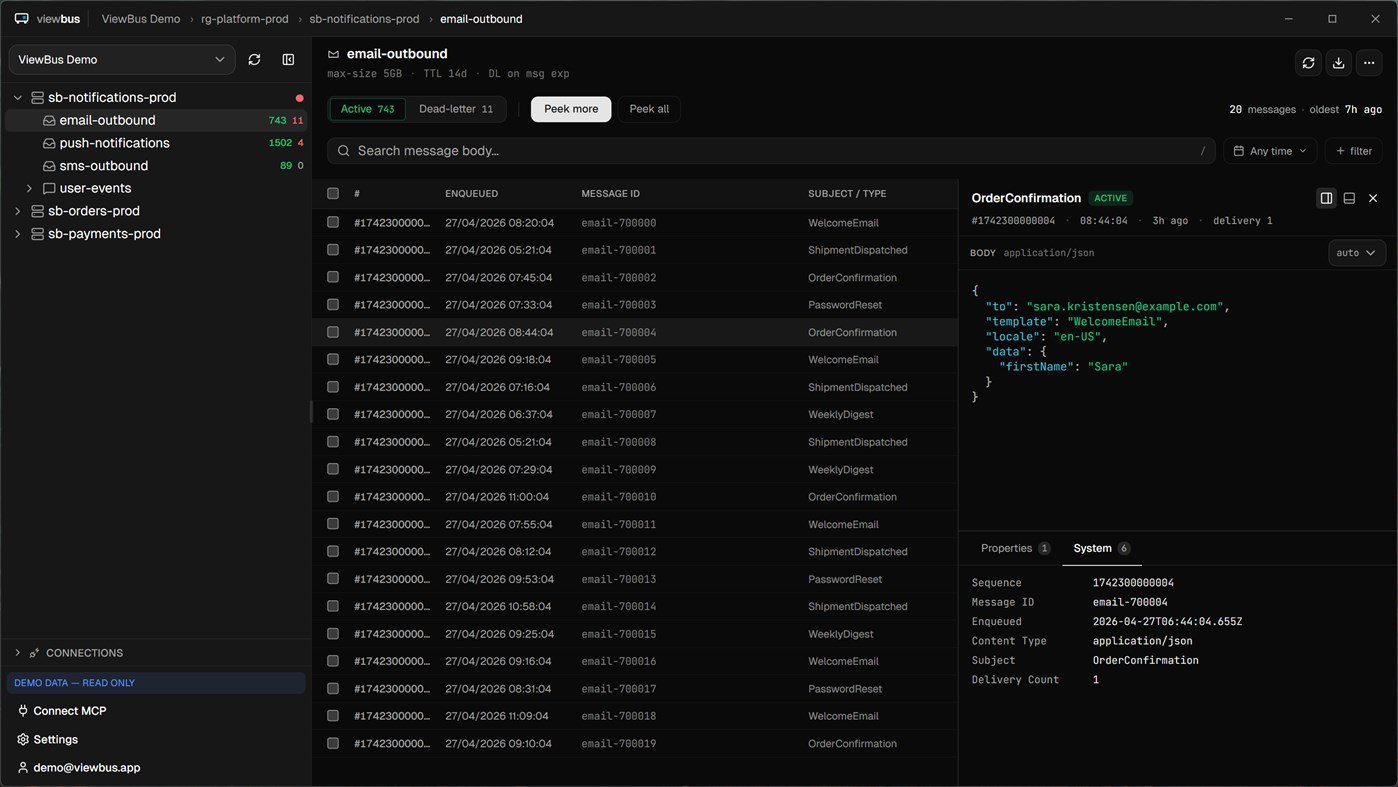The image size is (1398, 787).
Task: Add a filter with the filter button
Action: [x=1354, y=151]
